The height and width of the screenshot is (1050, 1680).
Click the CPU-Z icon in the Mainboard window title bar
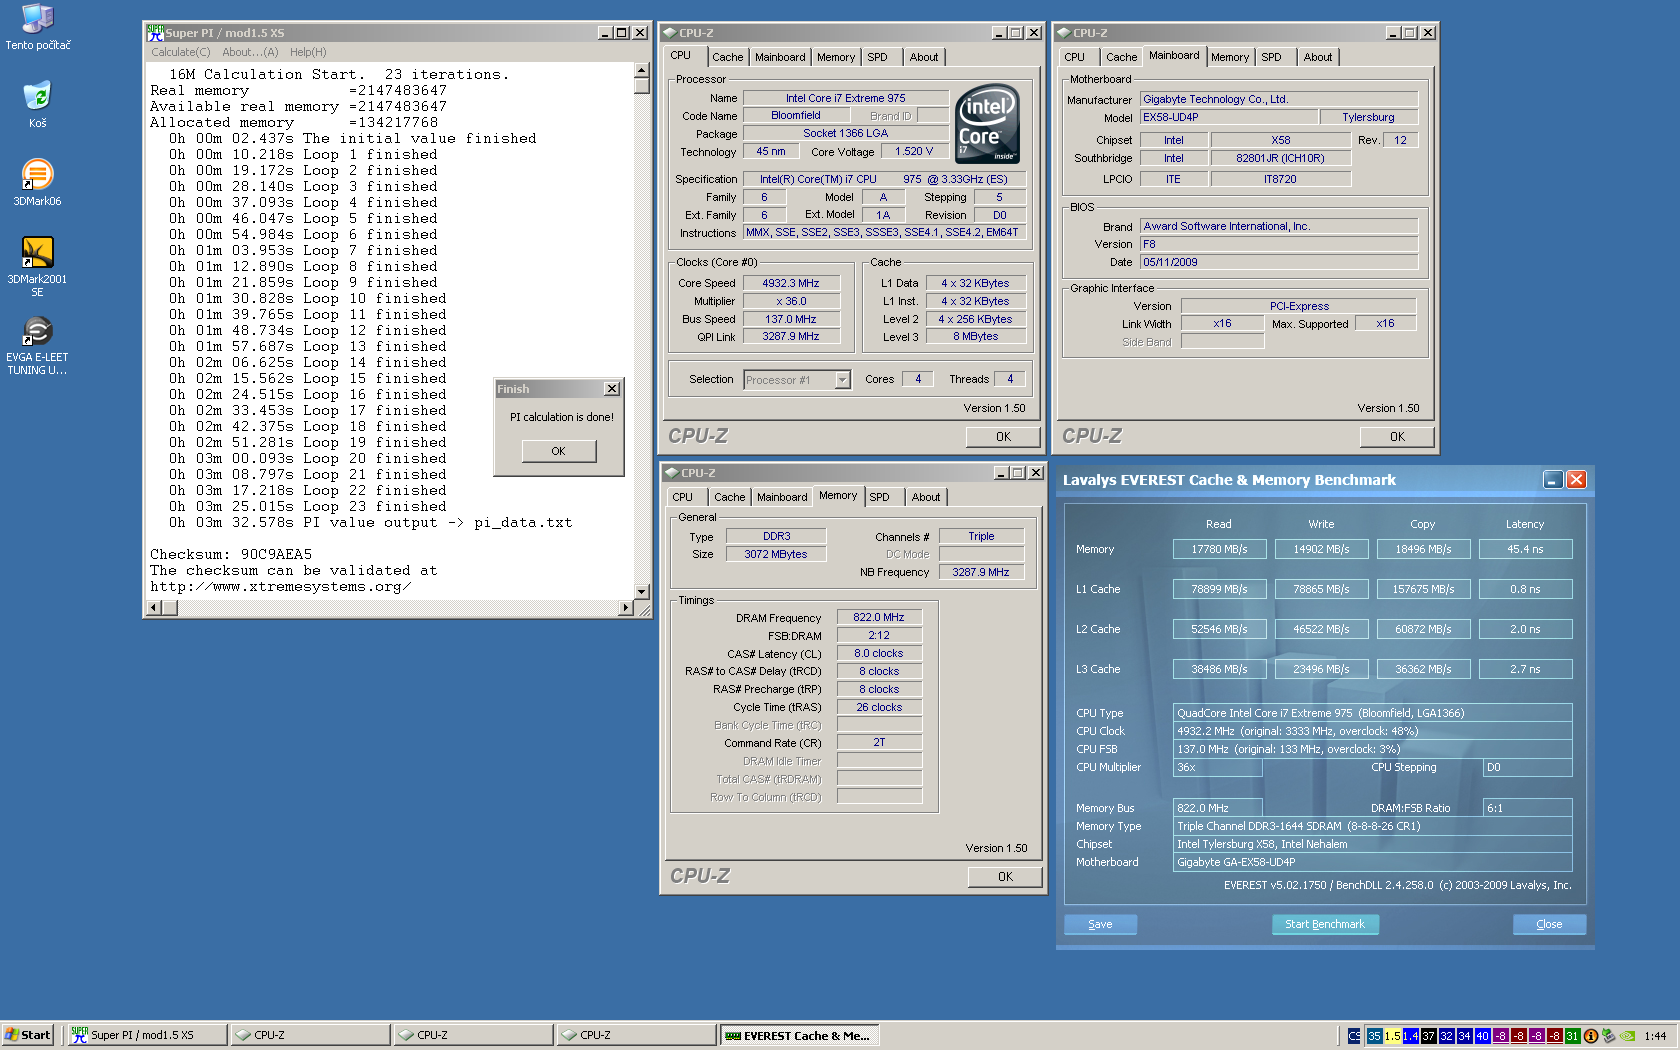pos(1064,33)
